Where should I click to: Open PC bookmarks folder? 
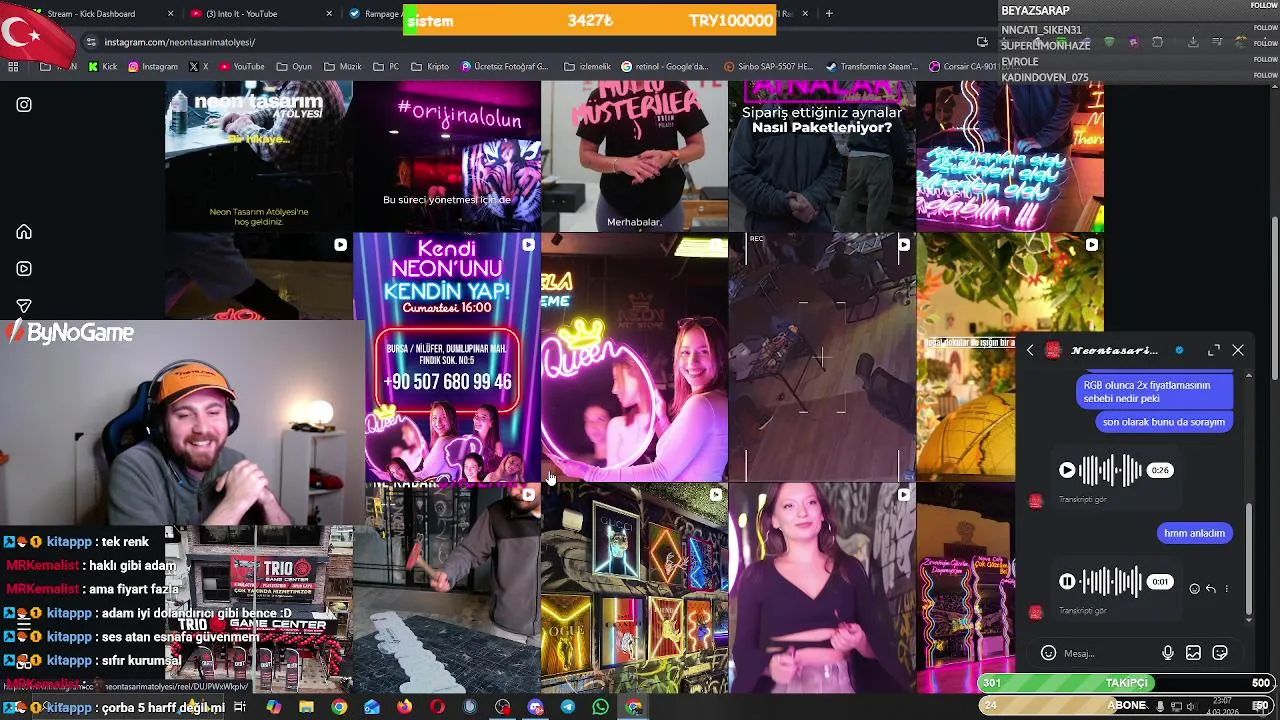[x=386, y=67]
